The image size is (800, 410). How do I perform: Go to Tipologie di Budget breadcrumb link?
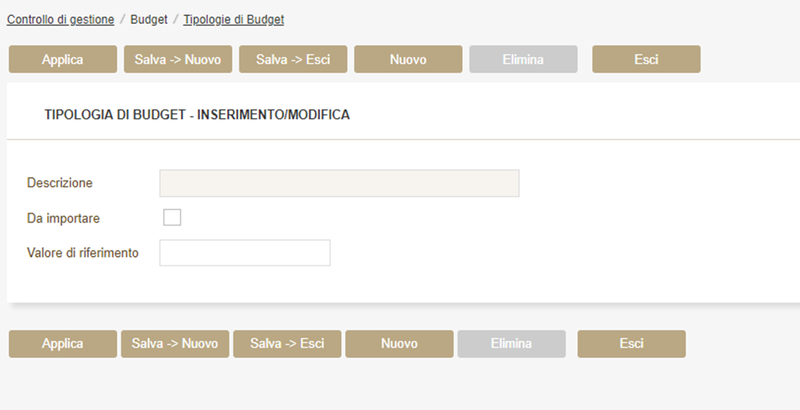[x=233, y=19]
